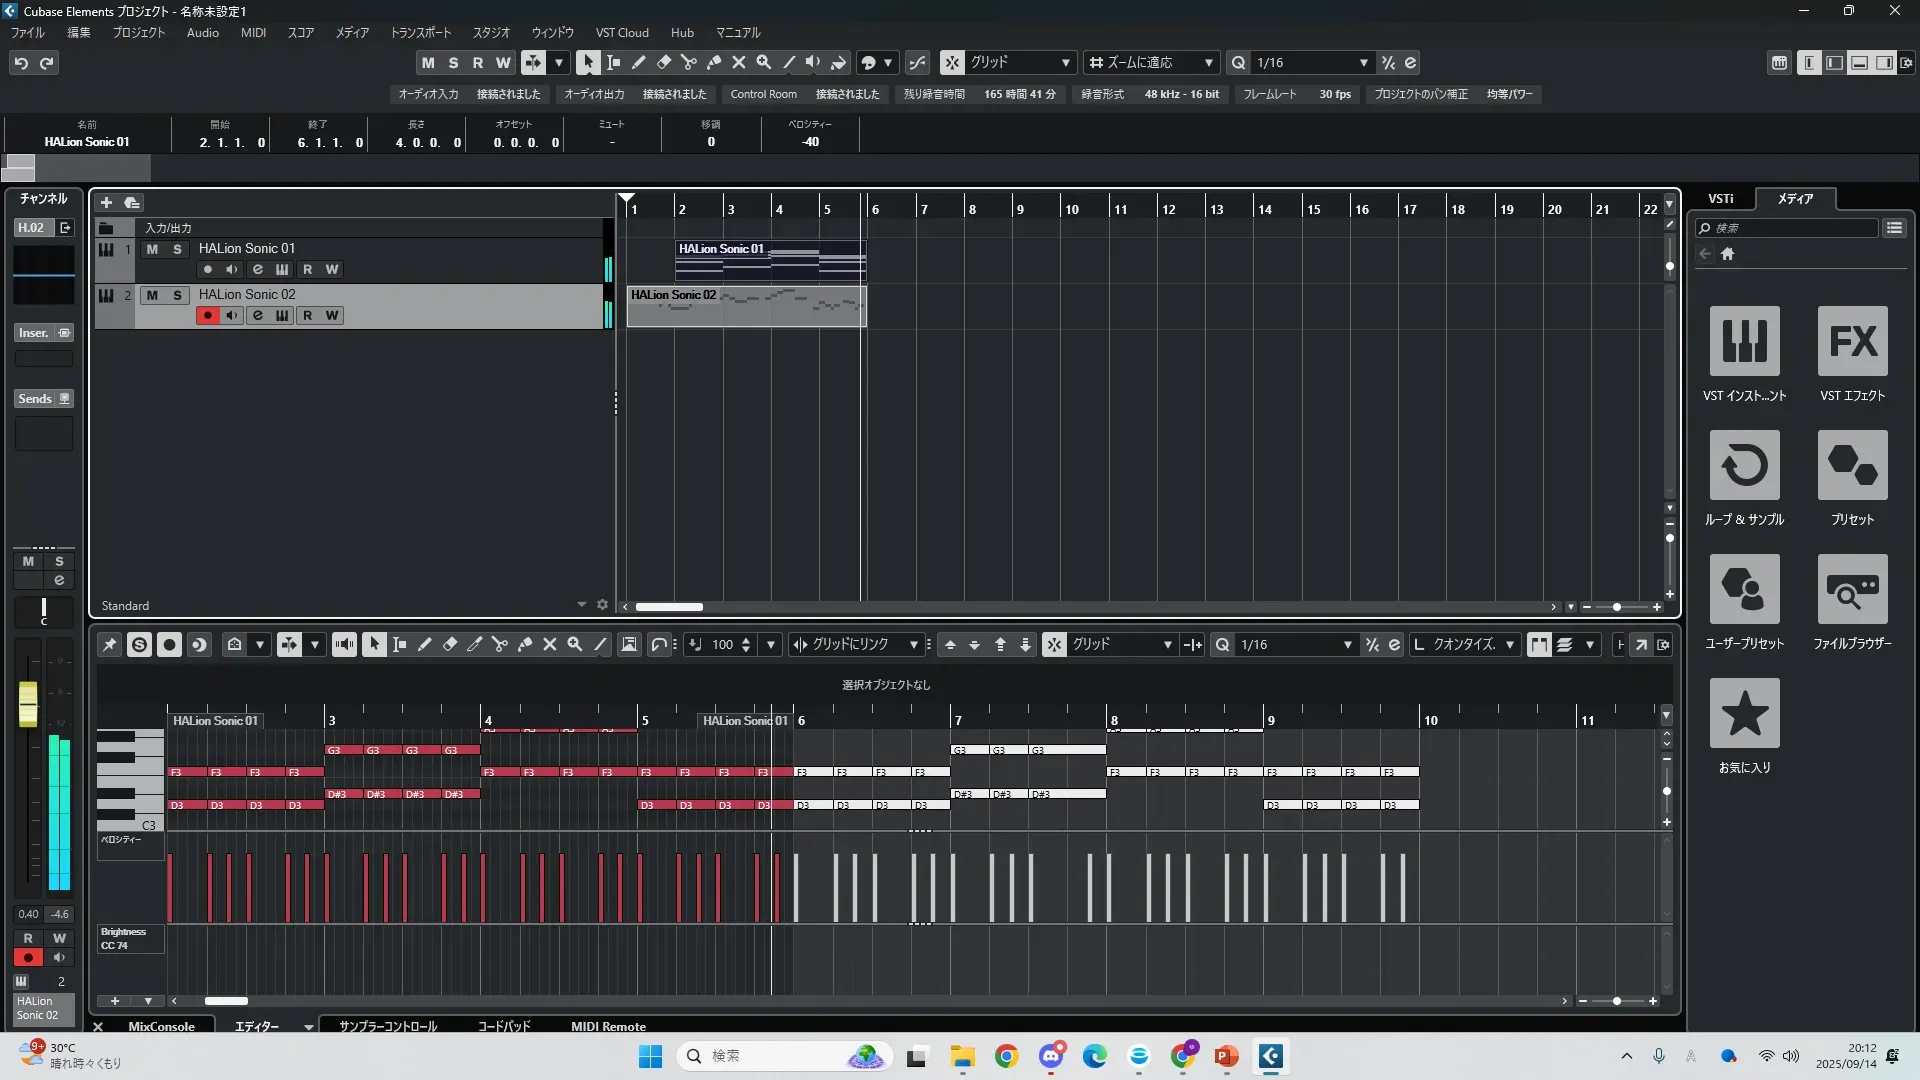
Task: Open the VST Instruments media tile
Action: [x=1744, y=341]
